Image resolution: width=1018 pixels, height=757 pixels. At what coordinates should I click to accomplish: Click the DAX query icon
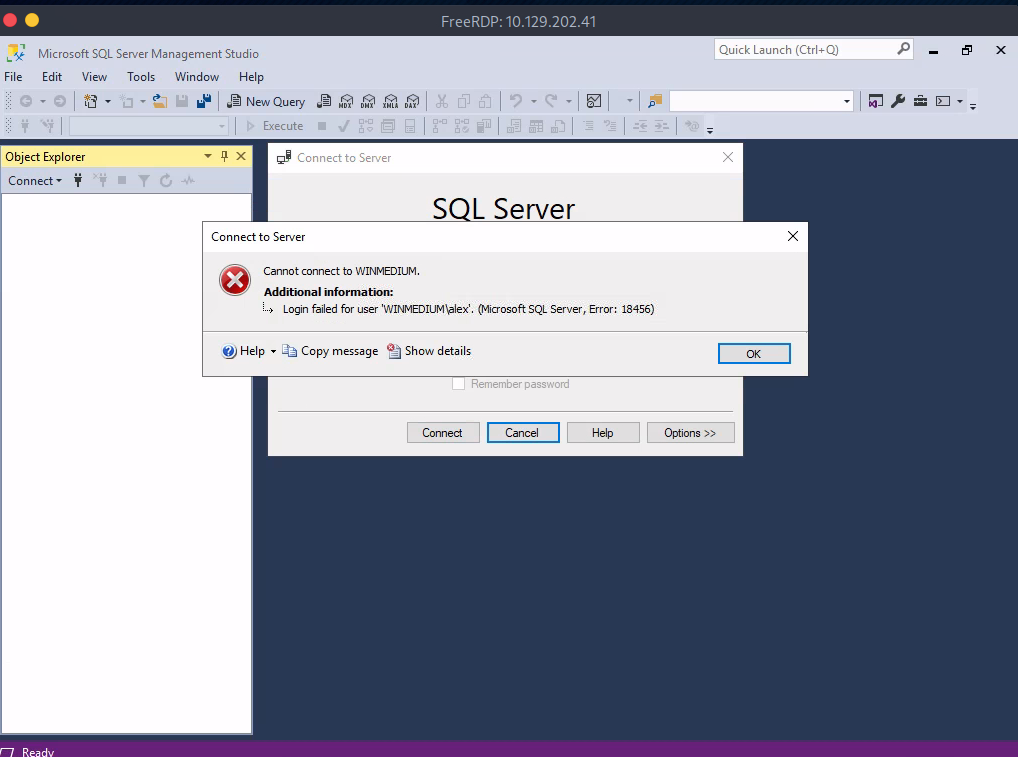pyautogui.click(x=412, y=101)
